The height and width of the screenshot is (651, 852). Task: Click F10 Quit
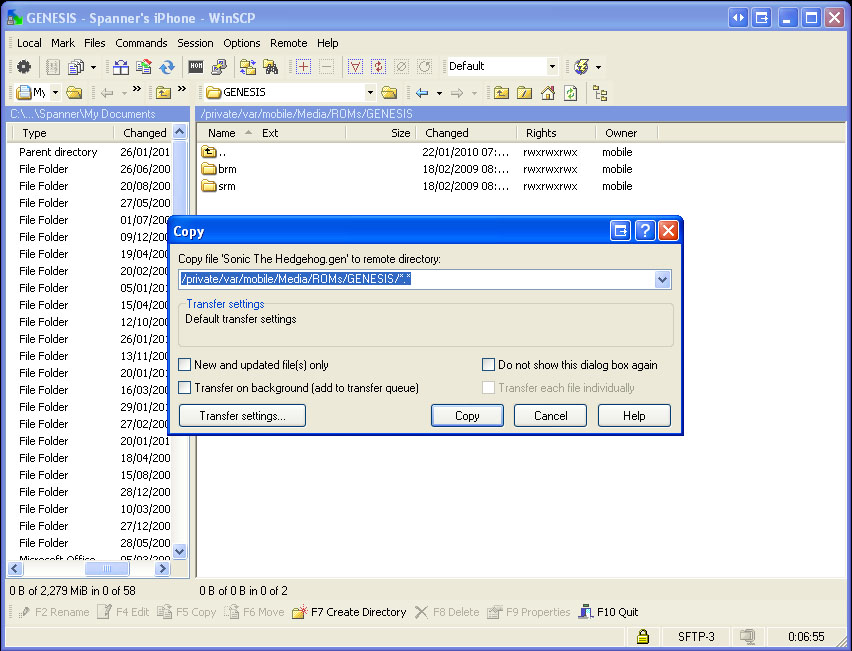click(608, 612)
